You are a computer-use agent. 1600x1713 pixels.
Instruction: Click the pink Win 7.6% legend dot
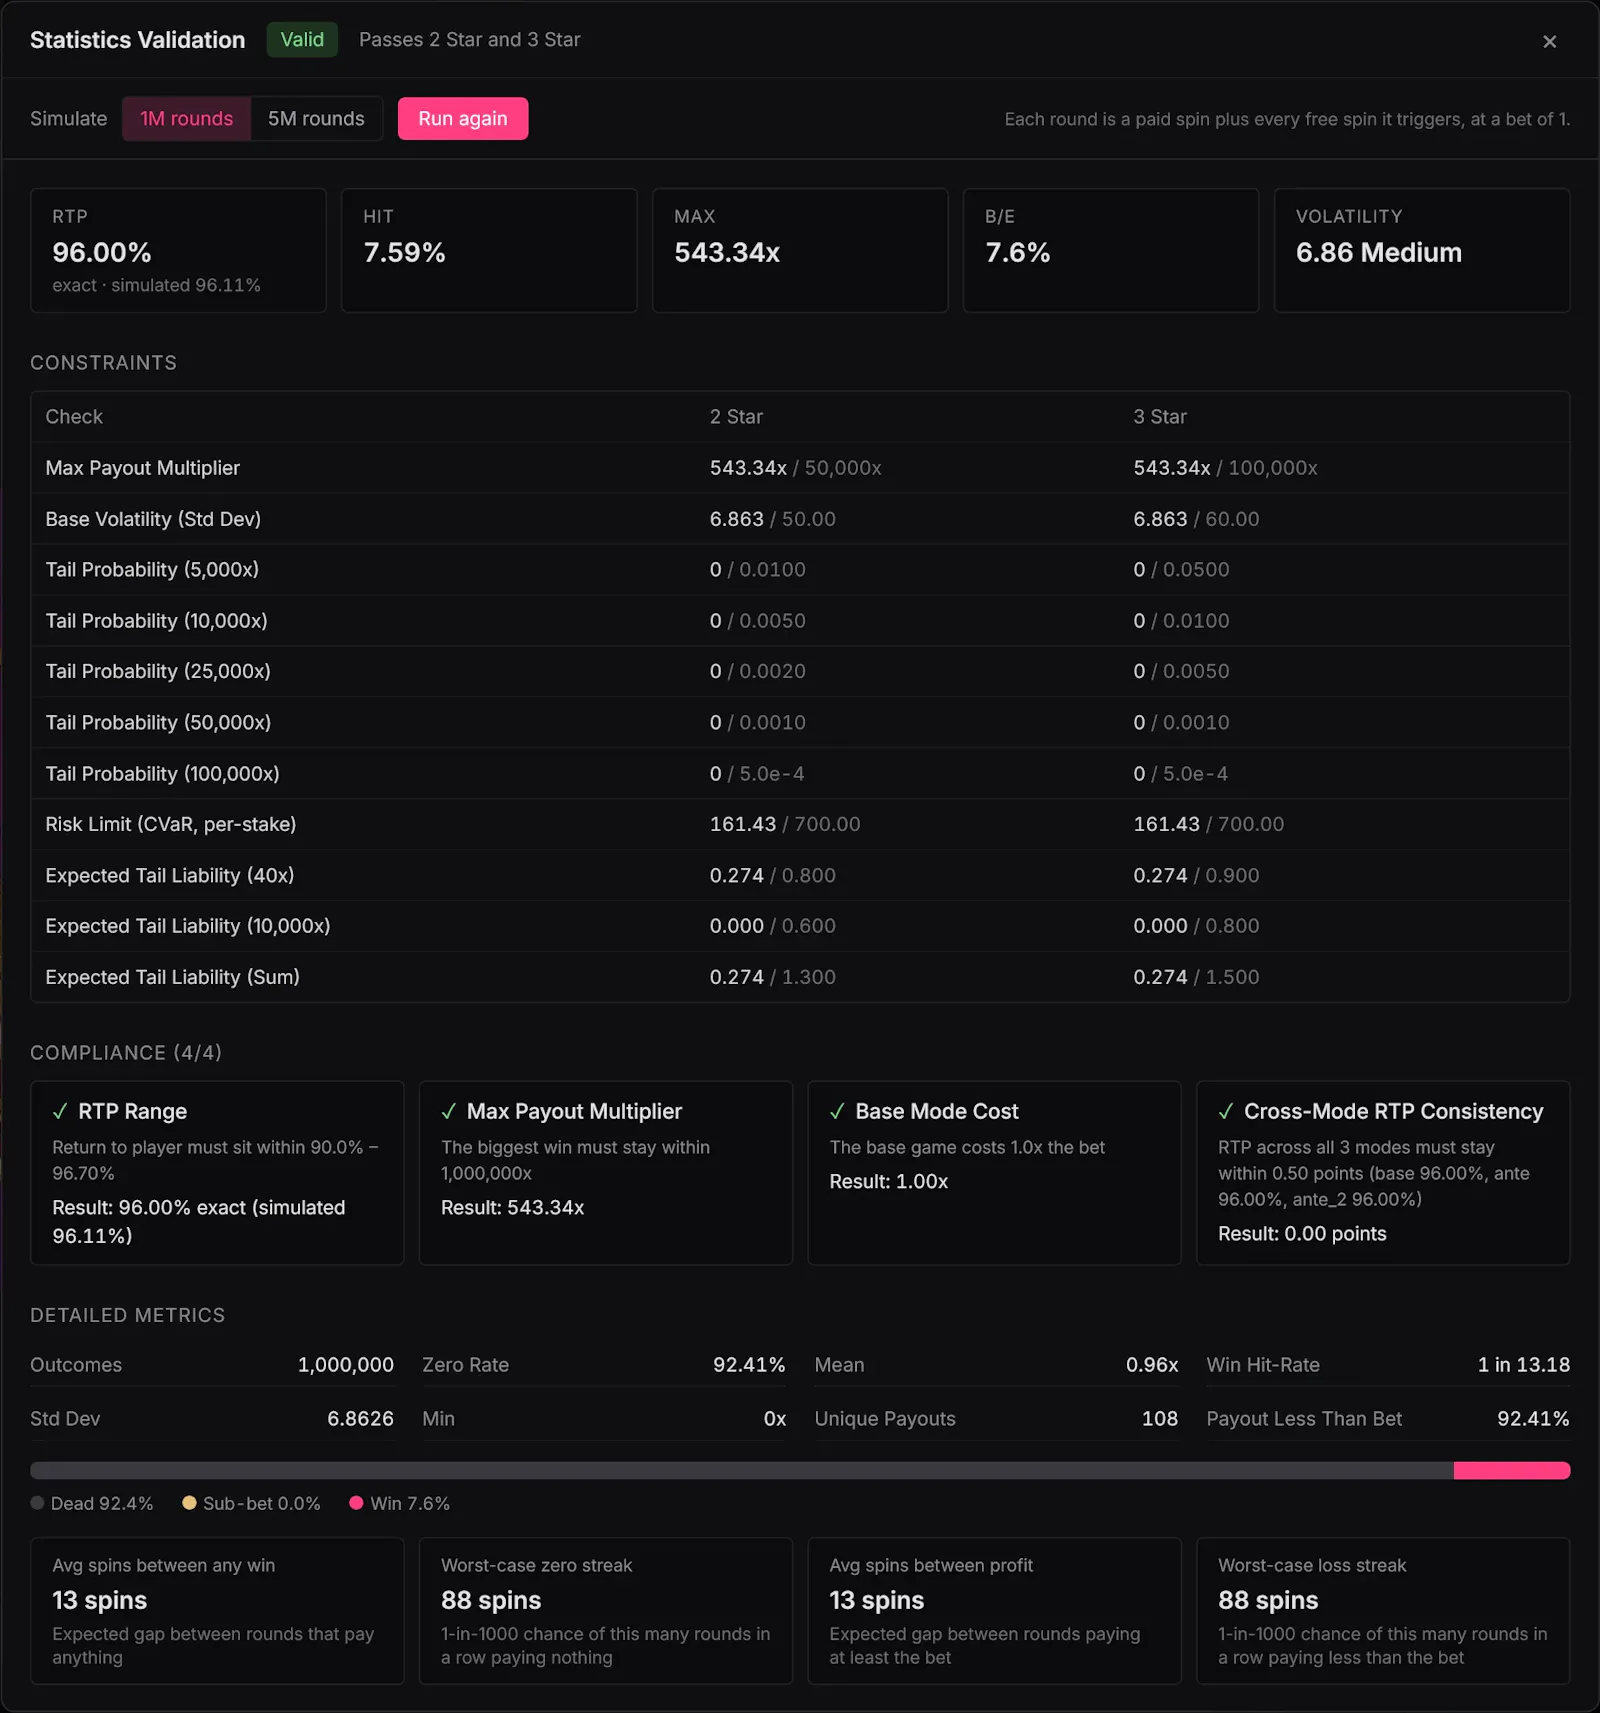356,1503
